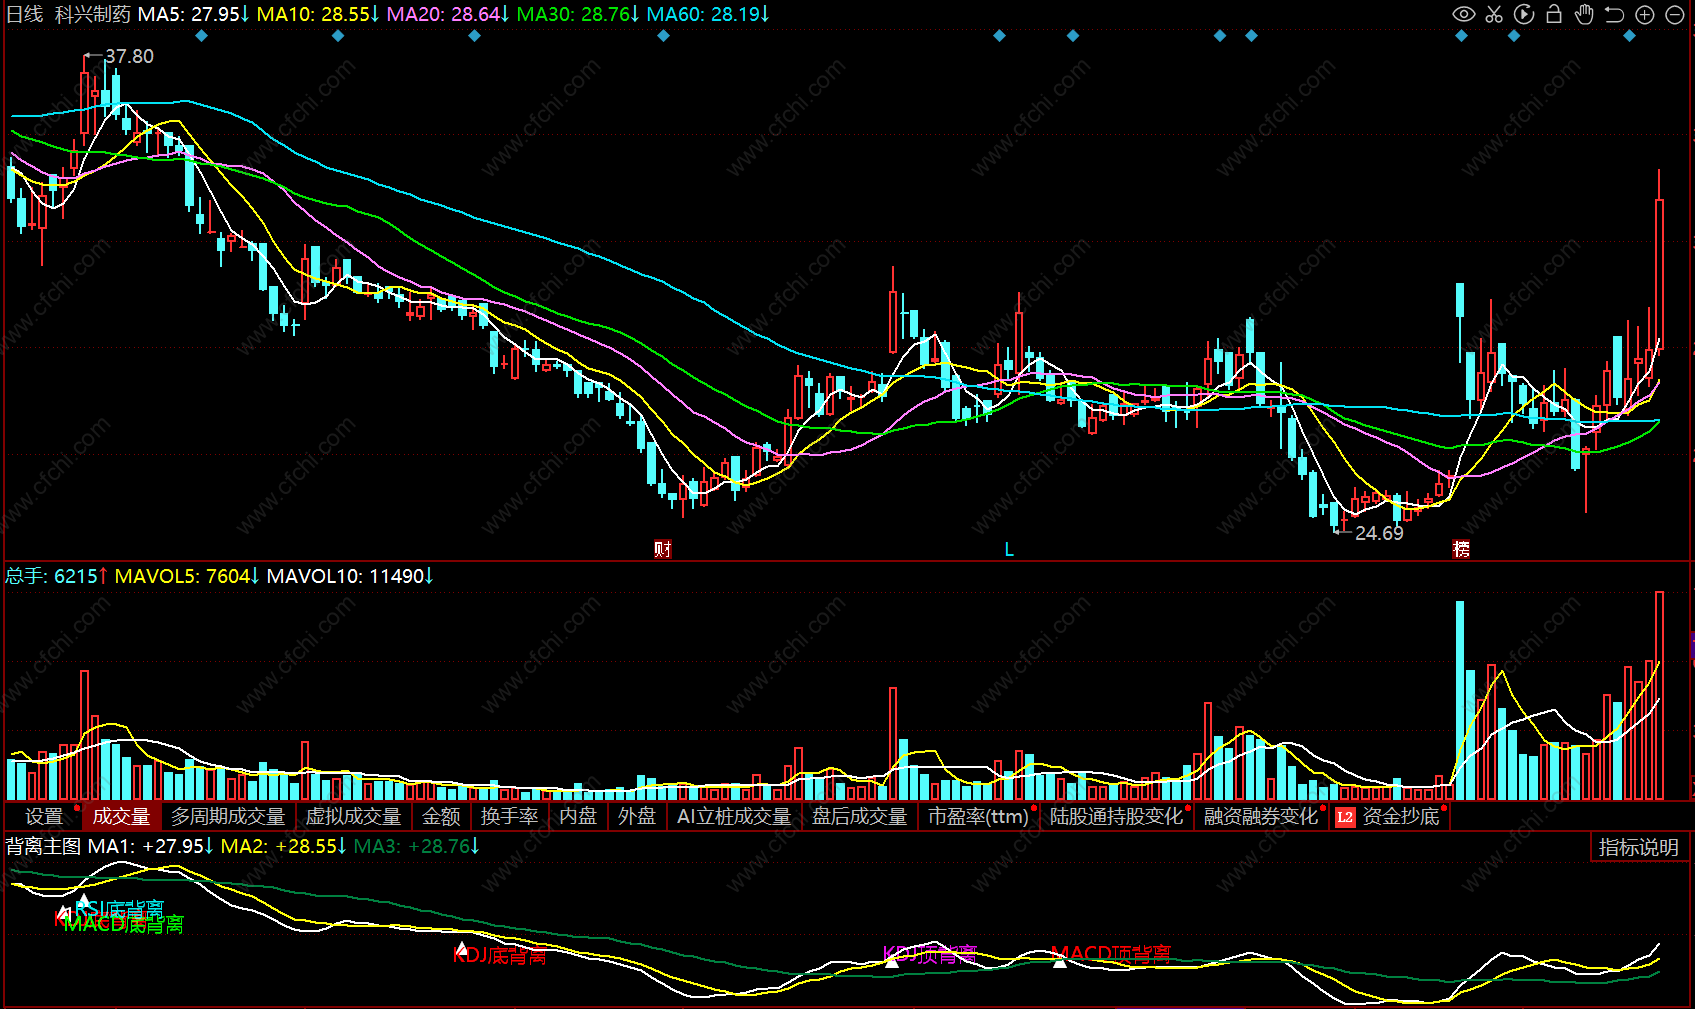This screenshot has height=1009, width=1695.
Task: Click the green MACD底背离 signal label
Action: pyautogui.click(x=124, y=924)
